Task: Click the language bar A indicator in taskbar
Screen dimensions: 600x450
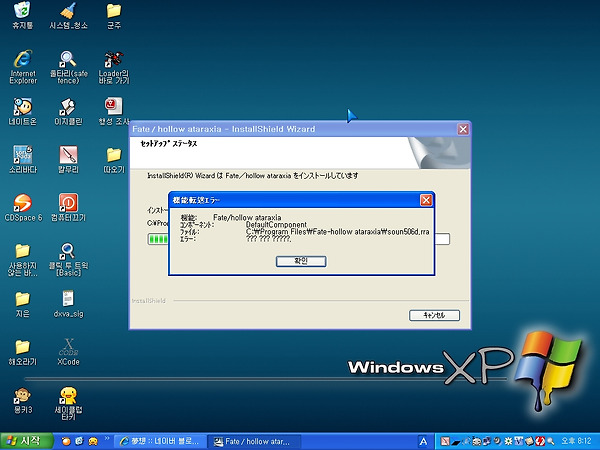Action: pos(424,441)
